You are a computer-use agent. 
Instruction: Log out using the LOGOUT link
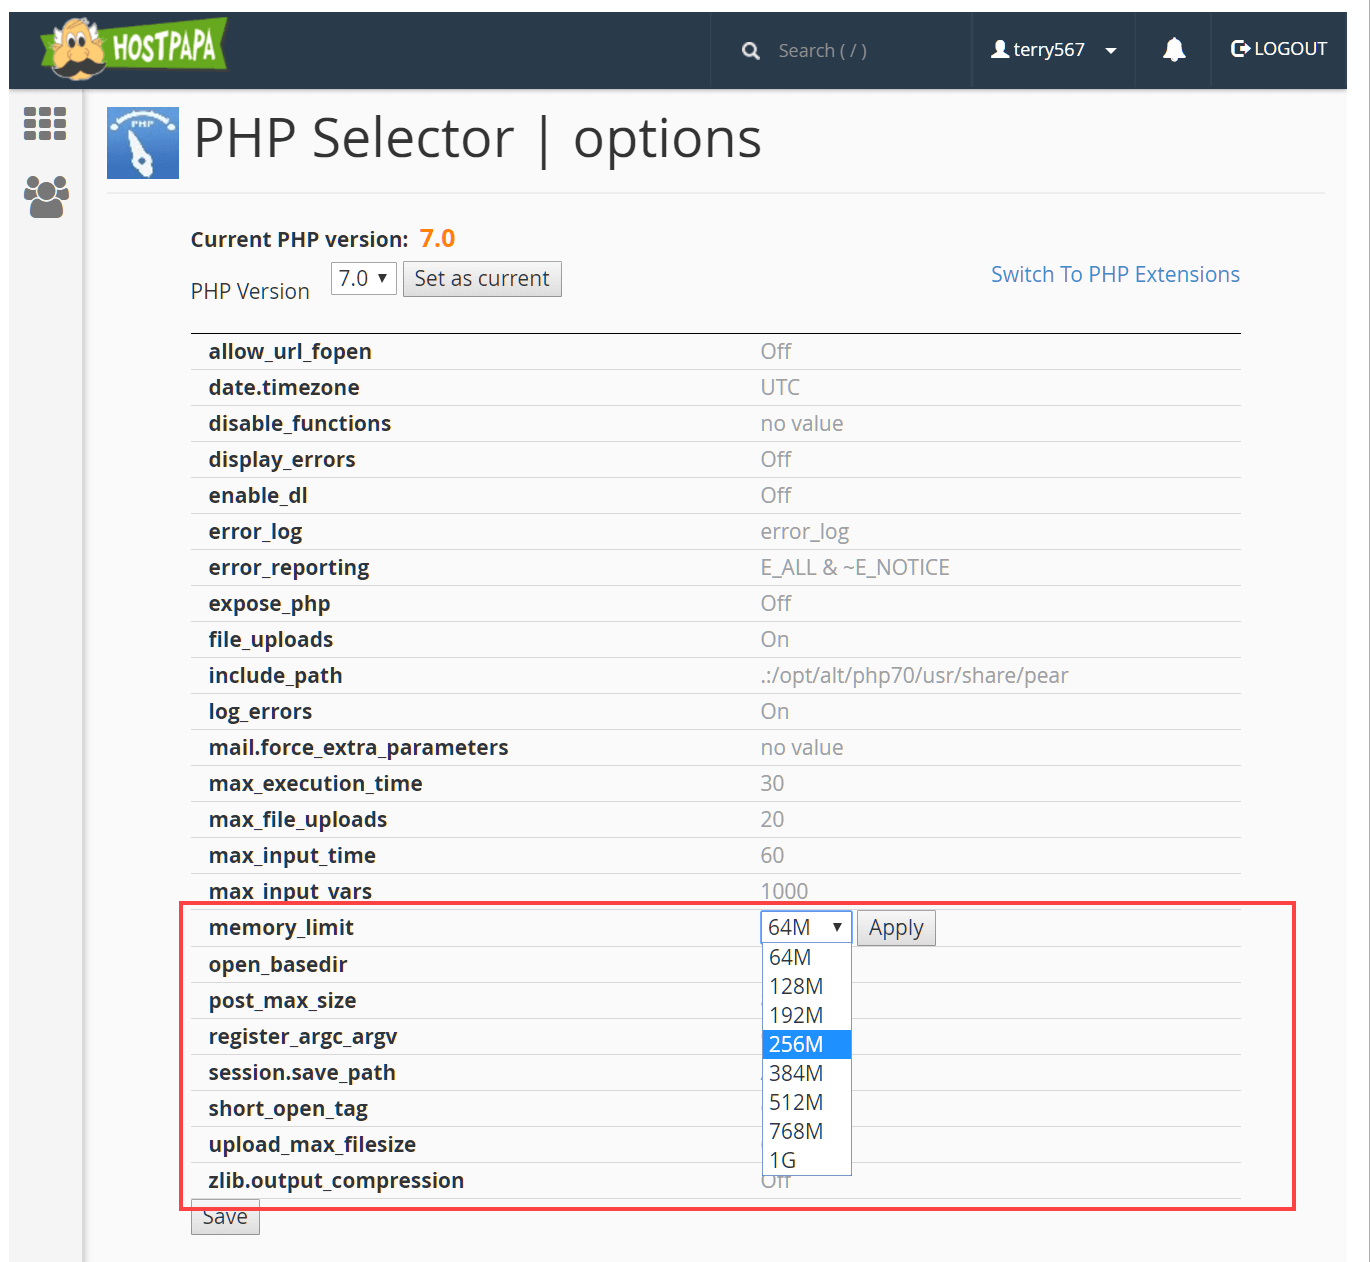coord(1279,49)
